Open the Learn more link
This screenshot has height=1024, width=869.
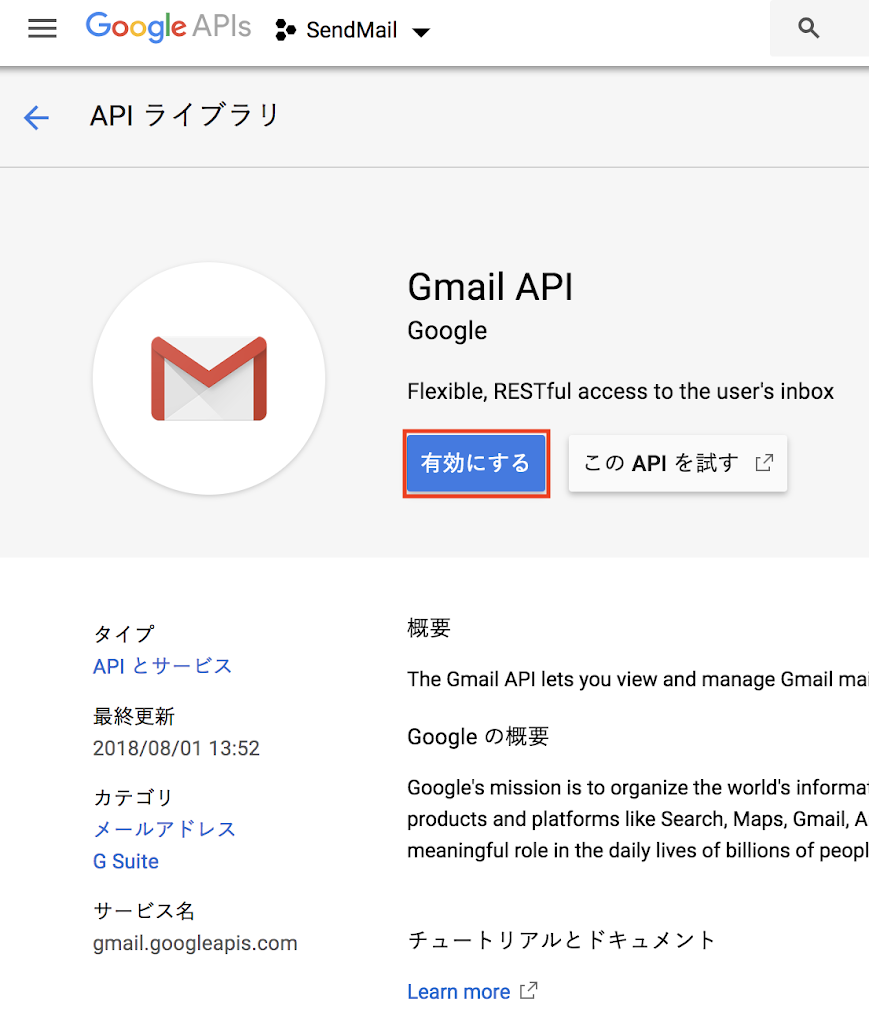[x=458, y=991]
